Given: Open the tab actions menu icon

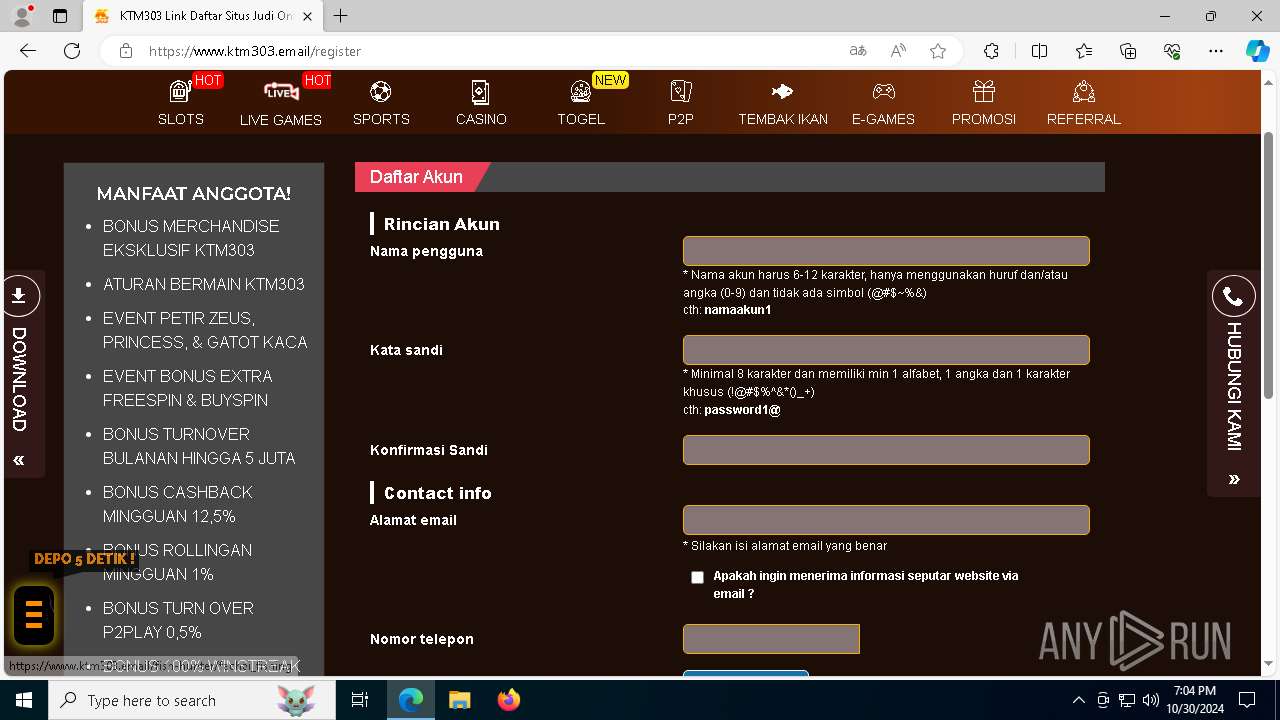Looking at the screenshot, I should coord(60,16).
